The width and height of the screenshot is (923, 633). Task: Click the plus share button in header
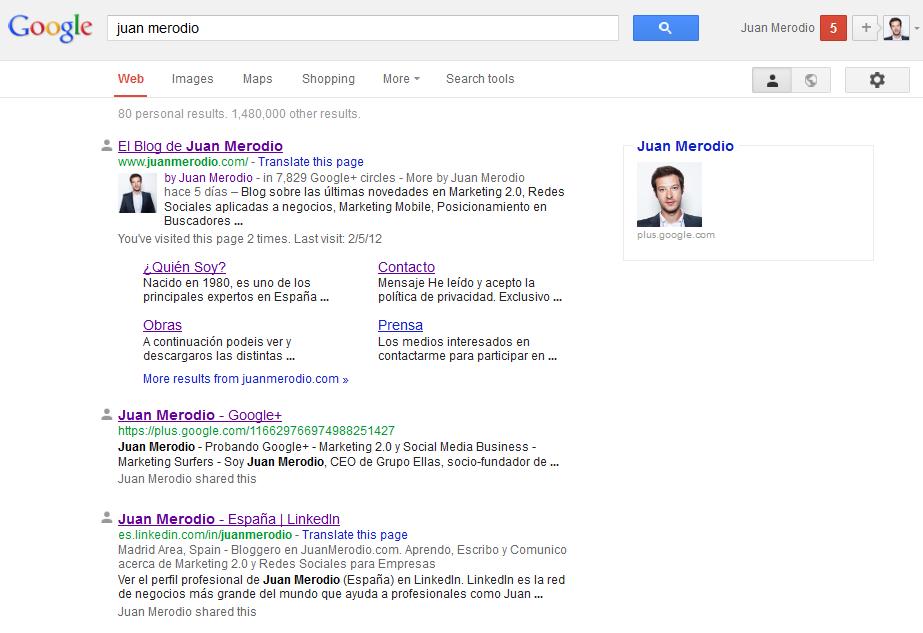pyautogui.click(x=866, y=28)
